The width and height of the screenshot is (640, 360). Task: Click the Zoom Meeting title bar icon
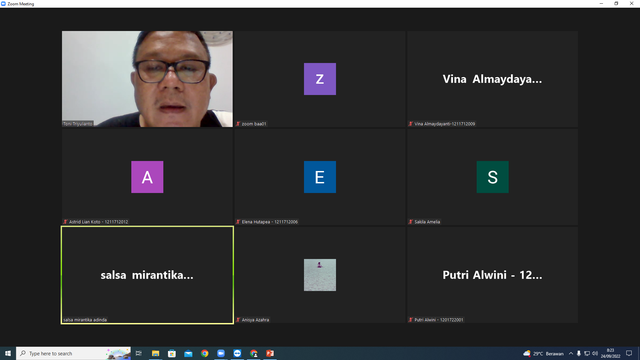[x=3, y=4]
